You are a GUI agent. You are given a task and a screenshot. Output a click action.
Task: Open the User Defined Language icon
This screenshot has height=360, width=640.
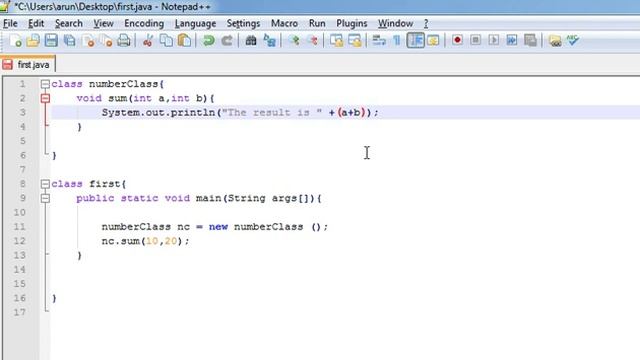point(433,40)
